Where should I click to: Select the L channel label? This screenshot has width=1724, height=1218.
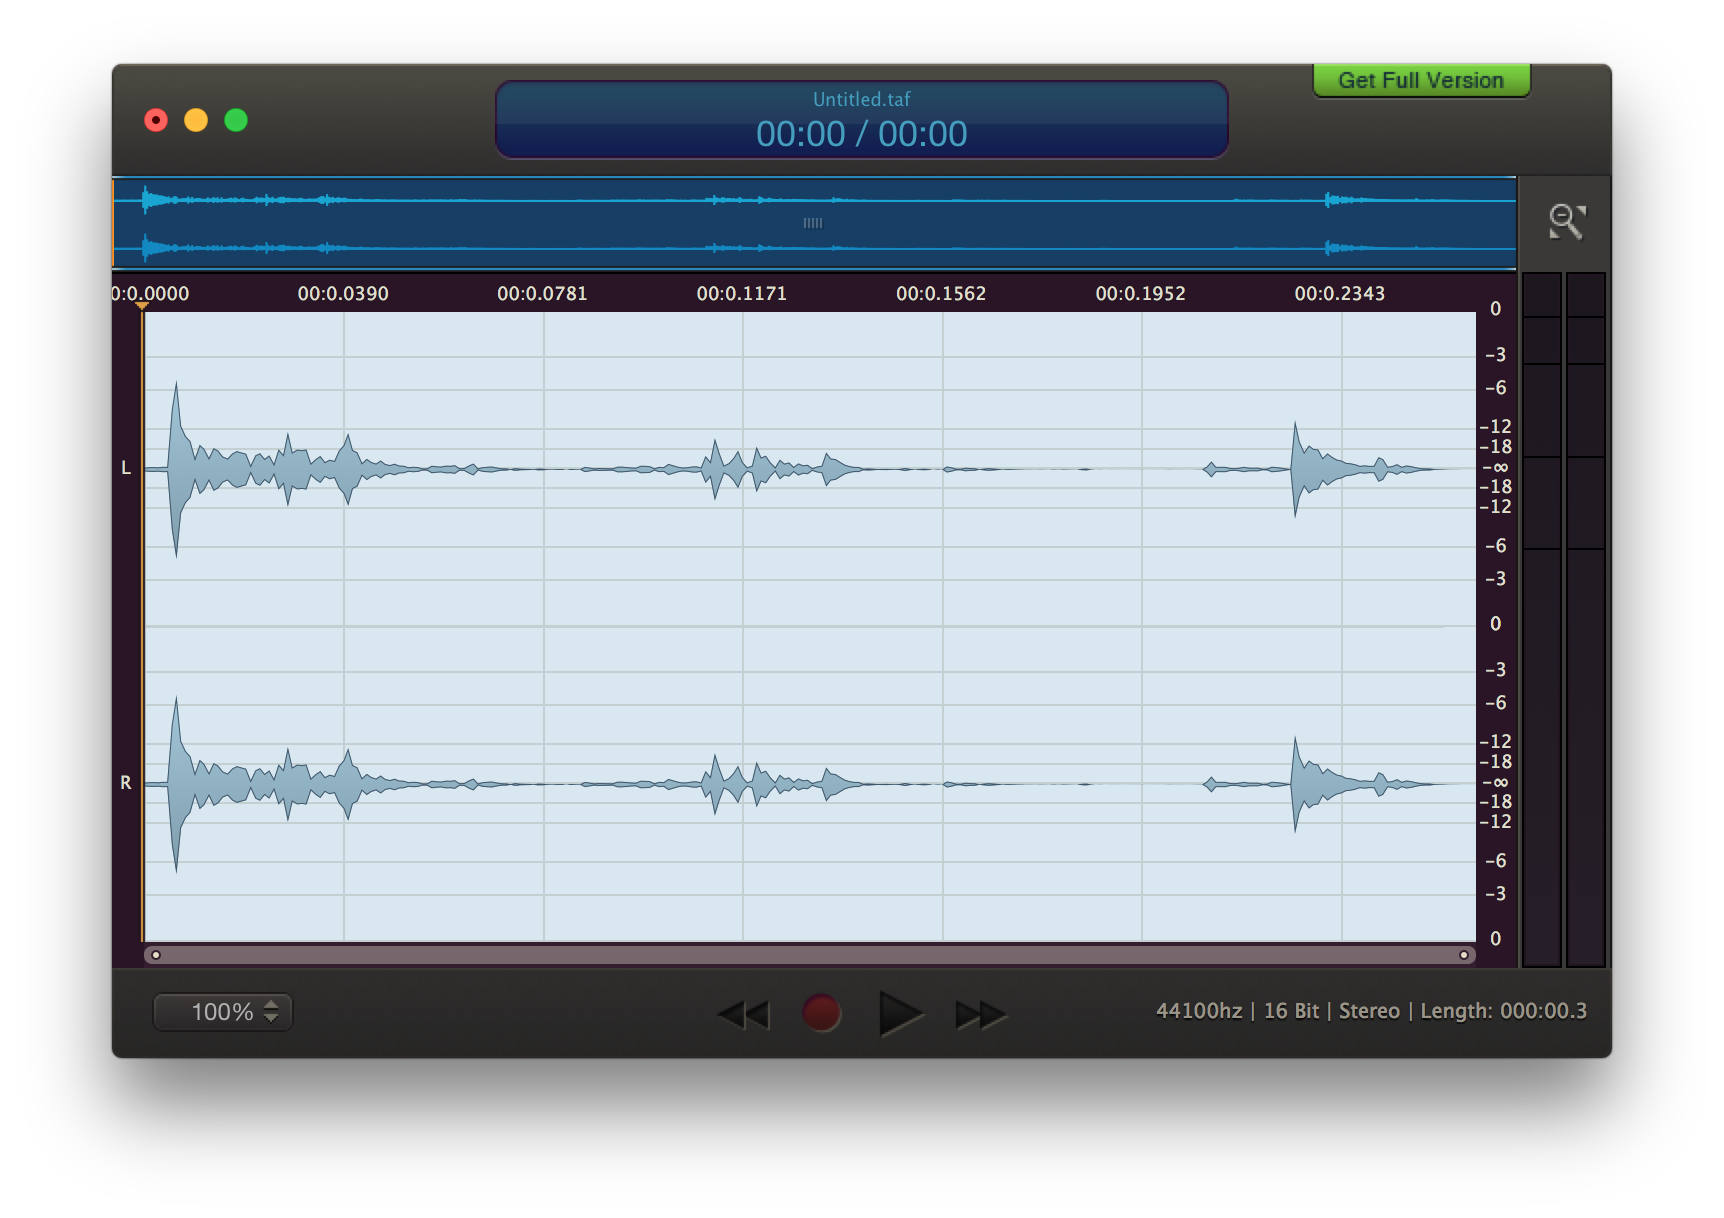(x=126, y=468)
